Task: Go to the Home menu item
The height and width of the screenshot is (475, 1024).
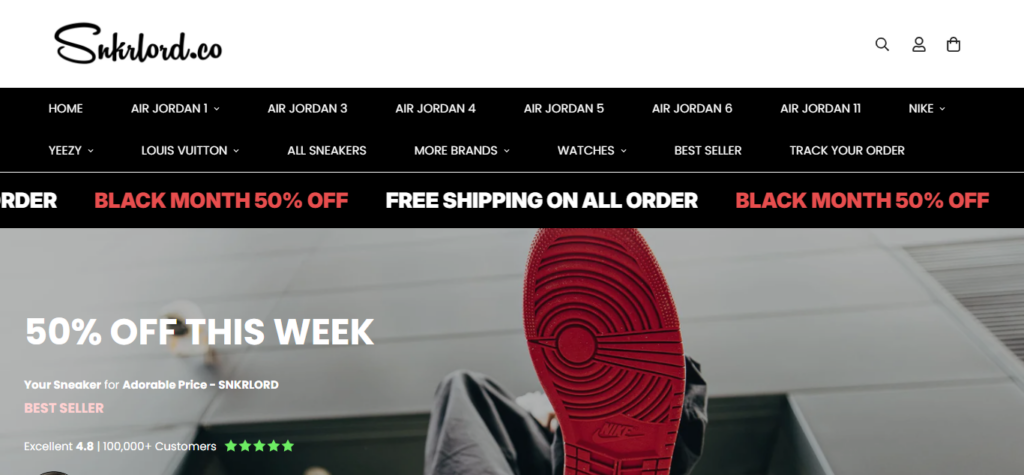Action: pos(65,108)
